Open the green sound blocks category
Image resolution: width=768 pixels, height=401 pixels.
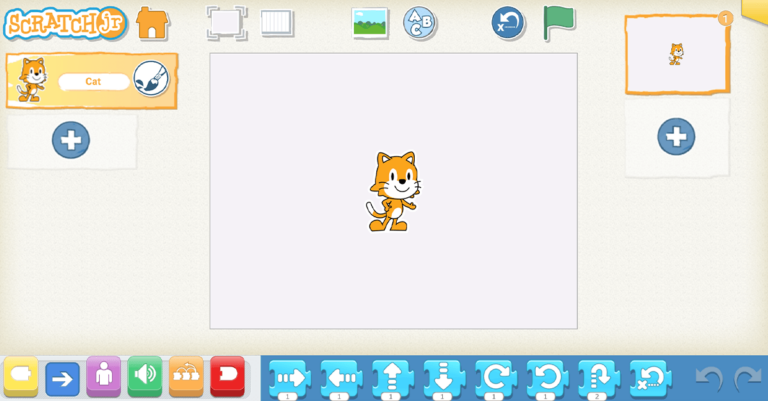click(x=145, y=376)
